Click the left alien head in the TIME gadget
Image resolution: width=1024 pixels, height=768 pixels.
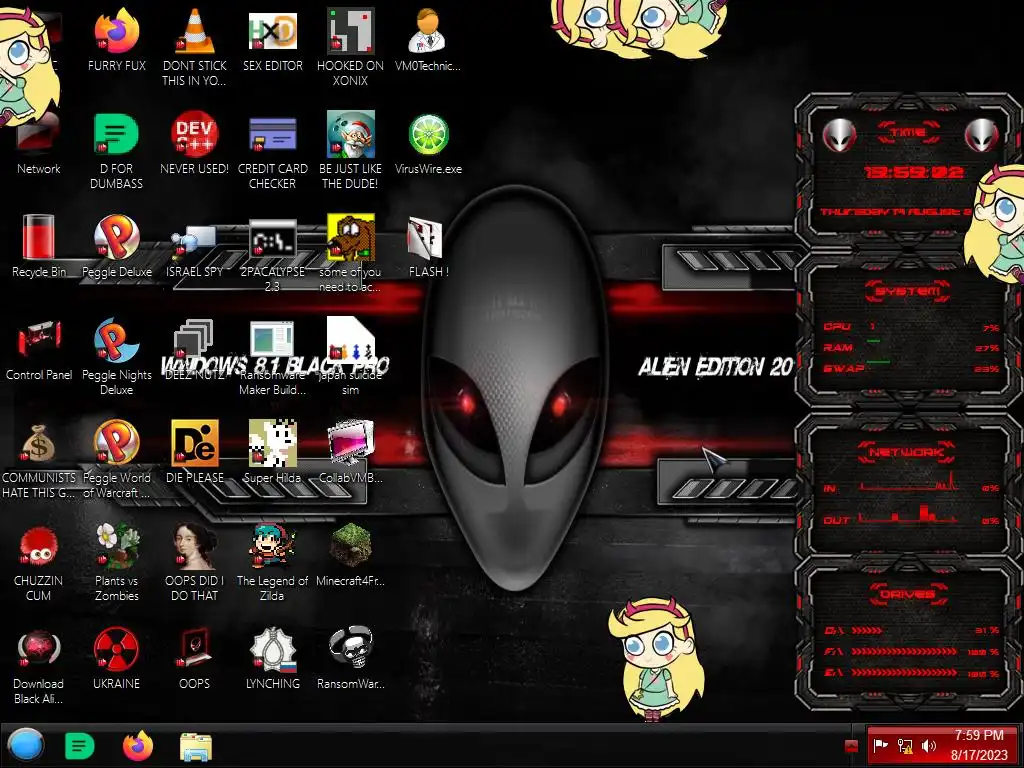click(839, 136)
